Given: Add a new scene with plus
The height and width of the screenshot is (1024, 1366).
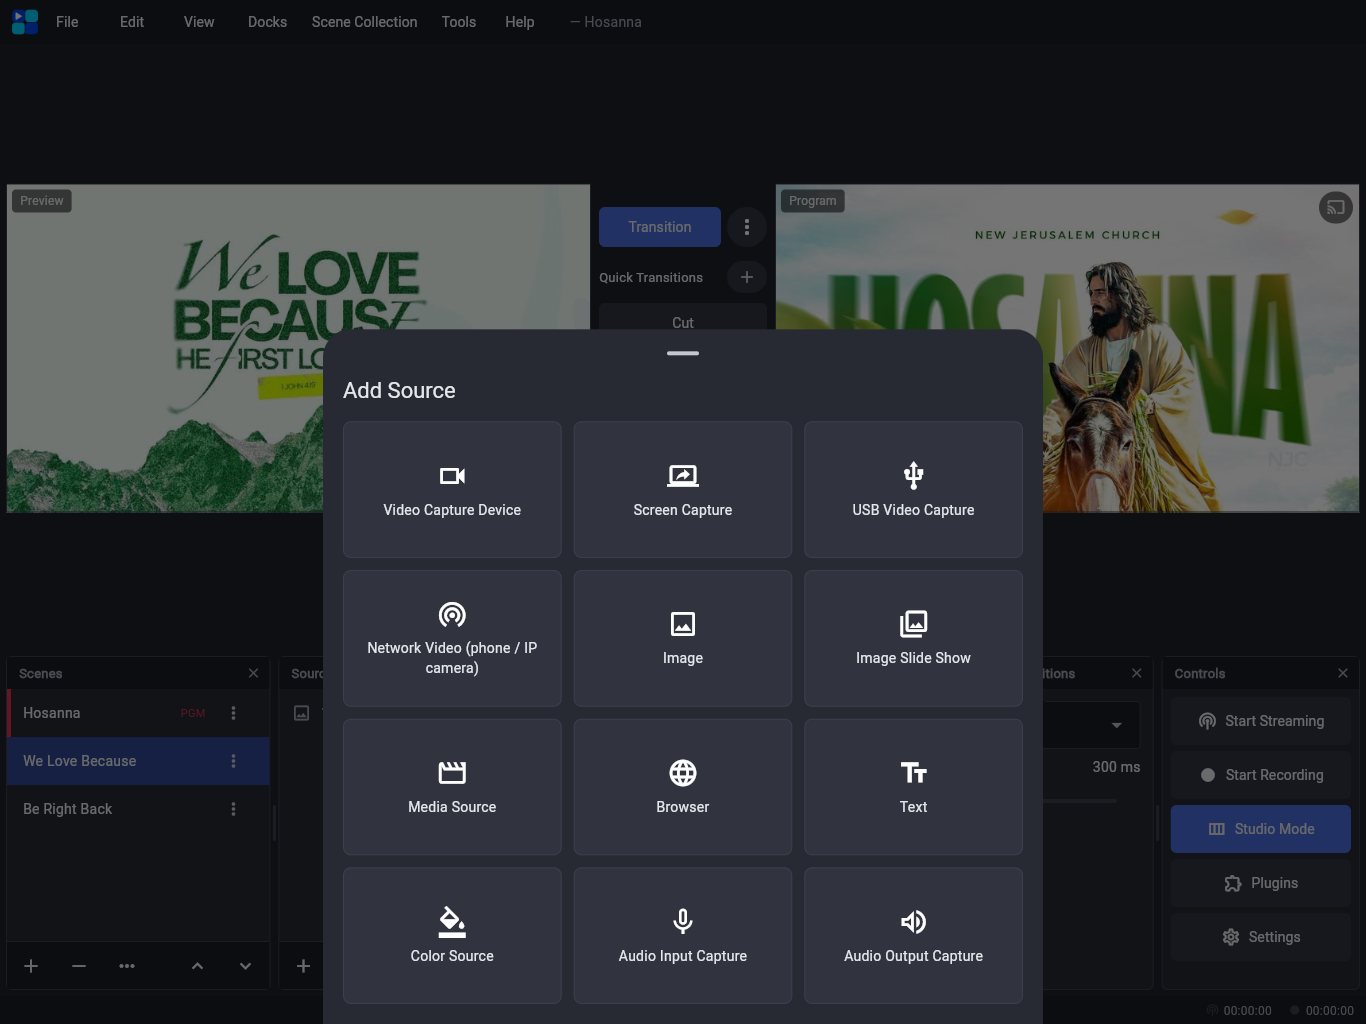Looking at the screenshot, I should 31,966.
